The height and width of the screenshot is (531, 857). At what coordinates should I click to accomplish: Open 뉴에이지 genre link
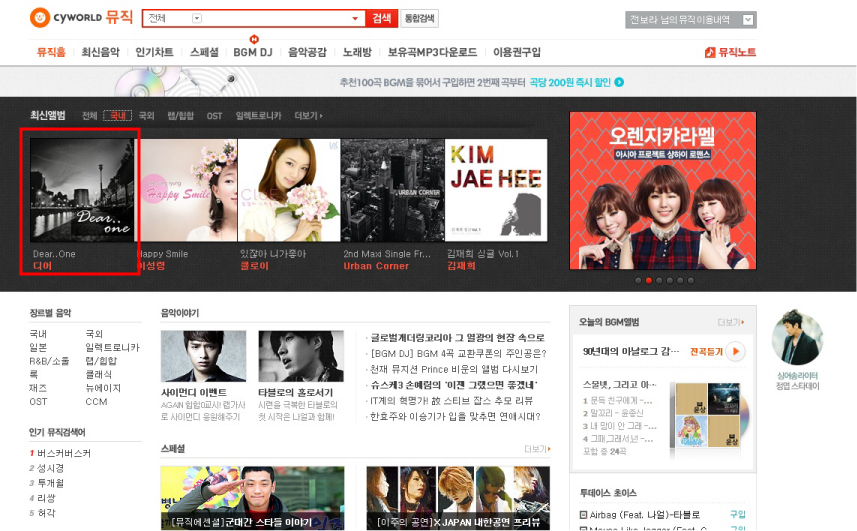click(103, 388)
